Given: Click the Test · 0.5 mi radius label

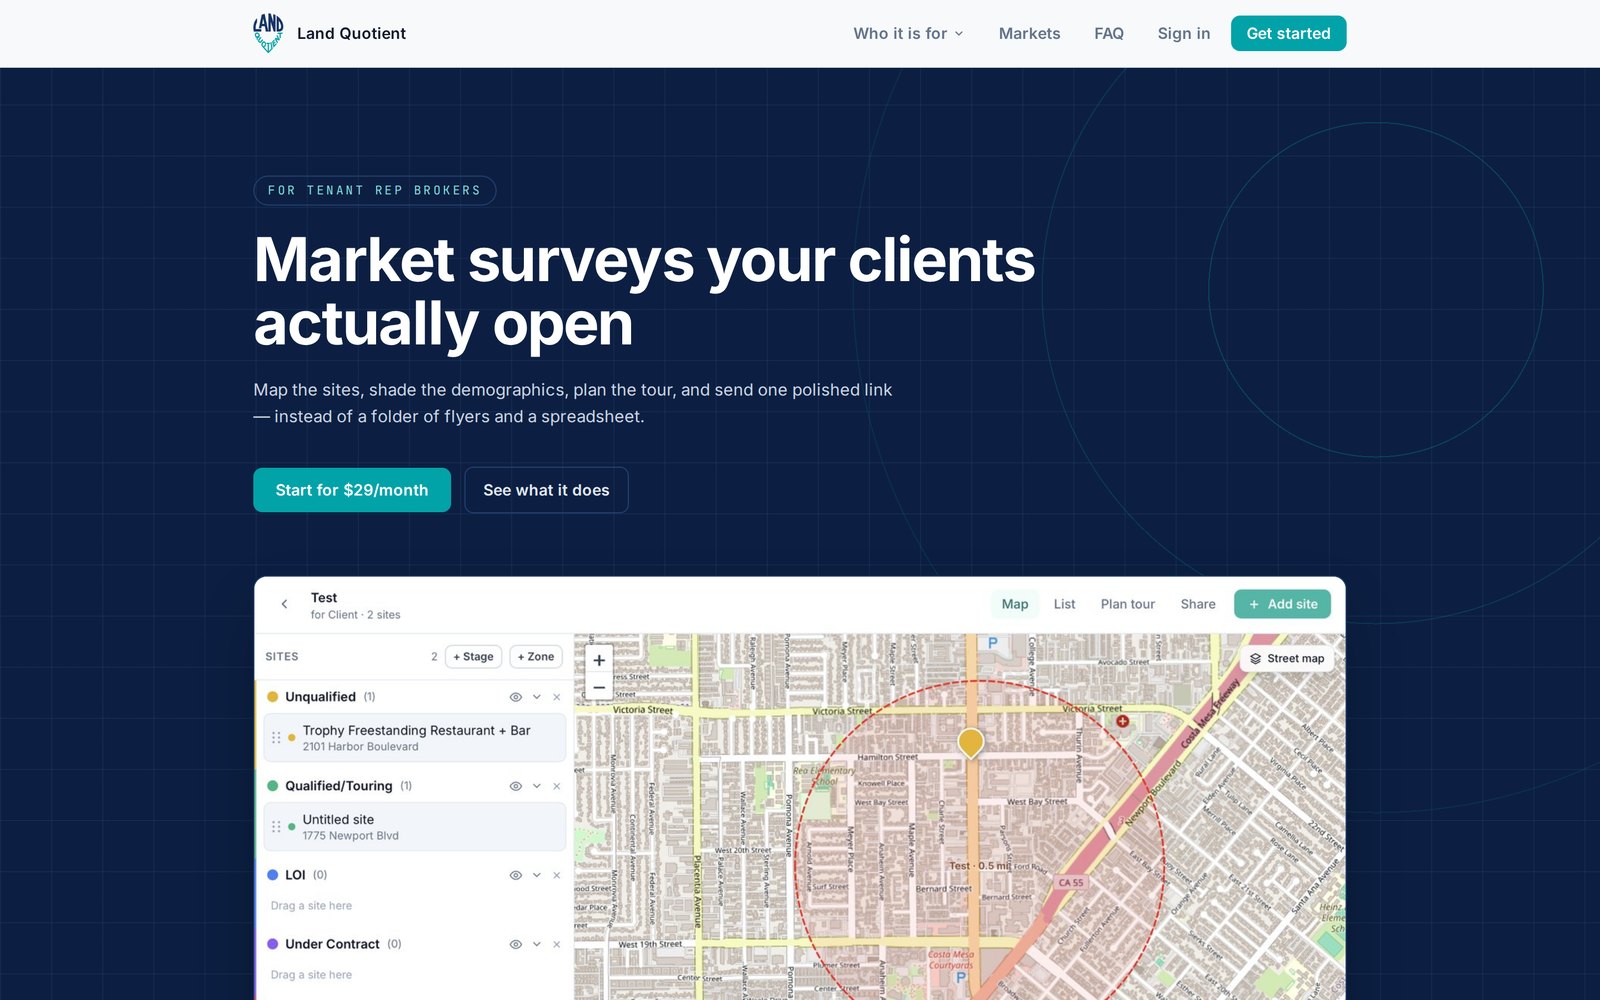Looking at the screenshot, I should click(x=980, y=866).
